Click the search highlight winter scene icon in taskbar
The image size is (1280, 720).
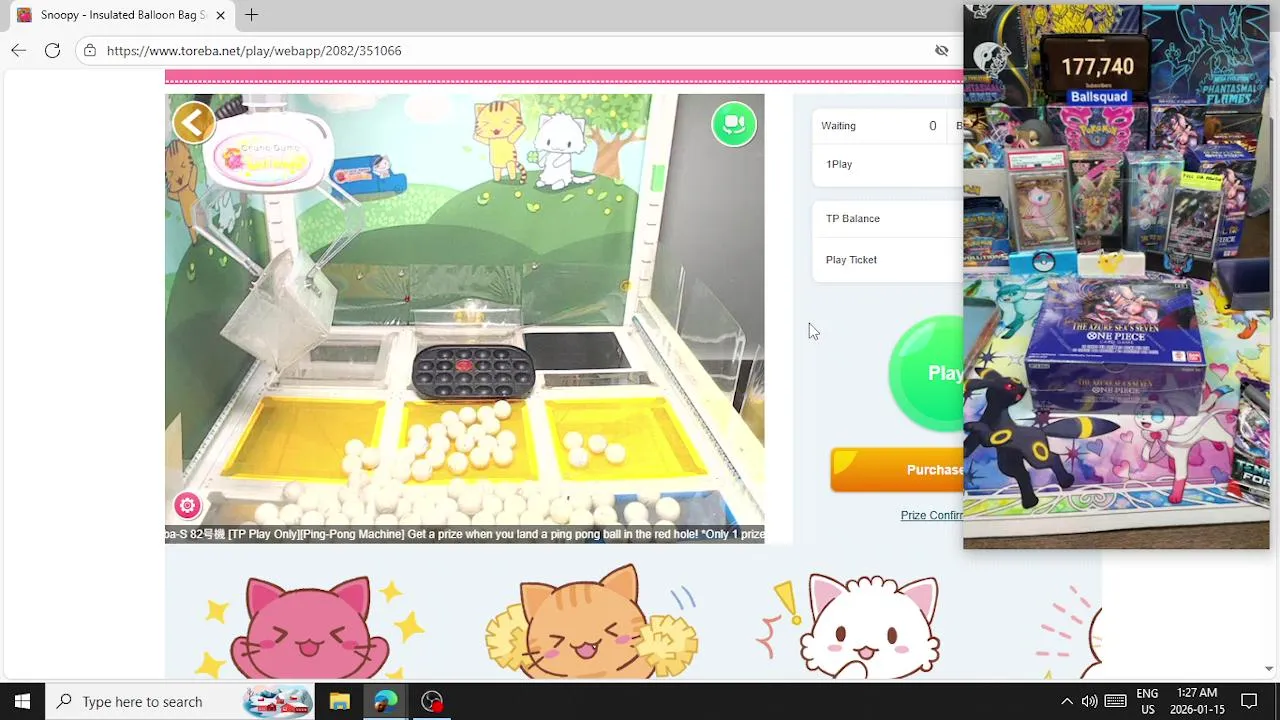coord(278,701)
